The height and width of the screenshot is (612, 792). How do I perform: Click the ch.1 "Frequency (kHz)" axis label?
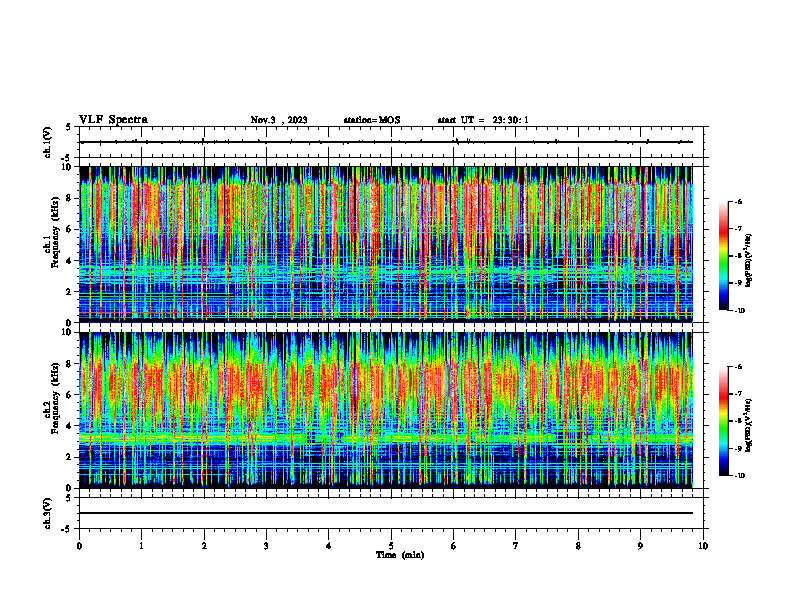tap(55, 232)
